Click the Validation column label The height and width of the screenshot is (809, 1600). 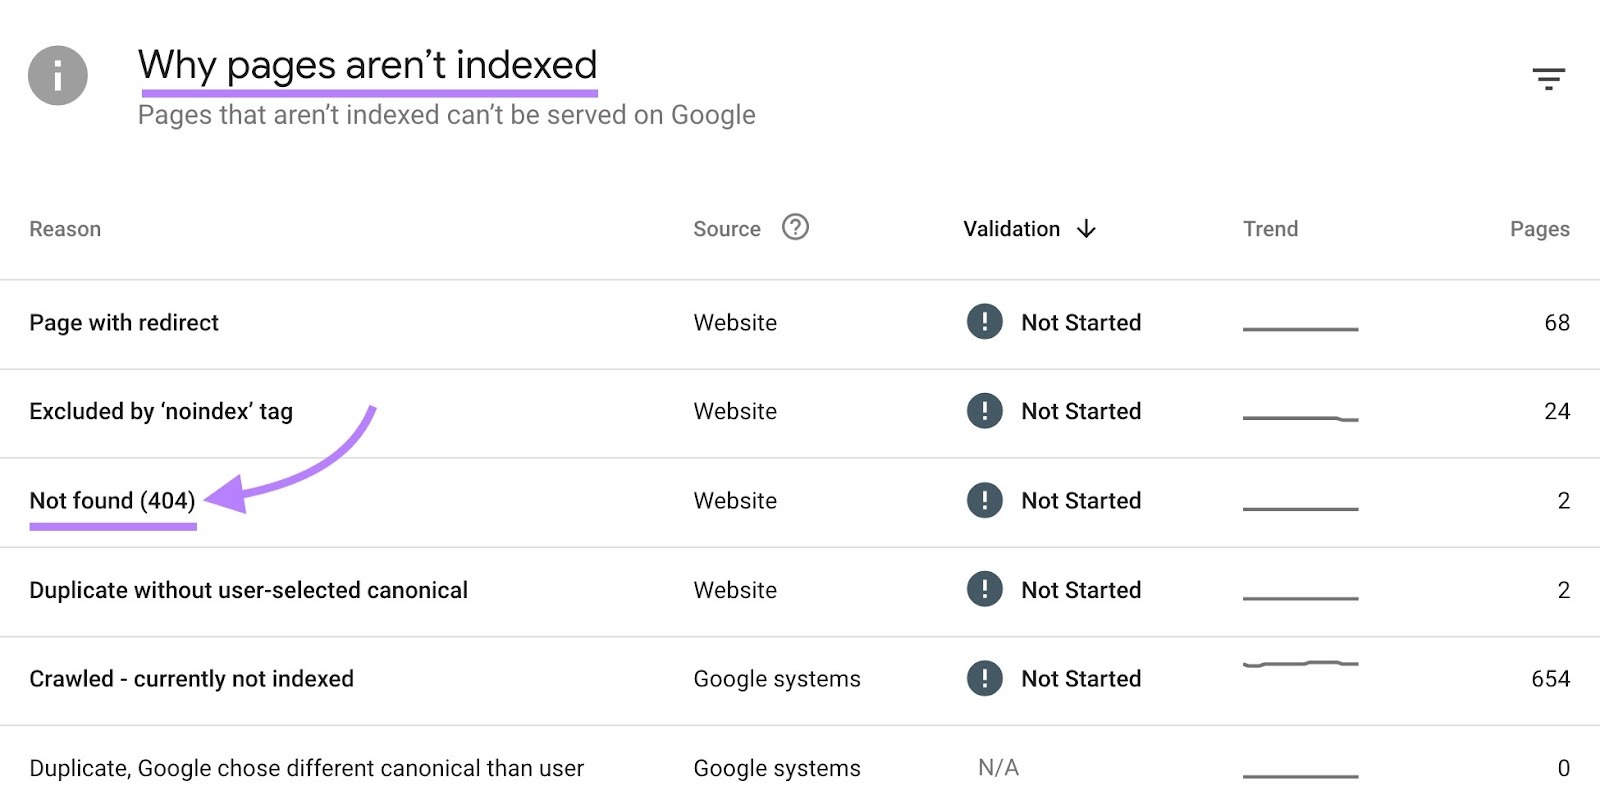(1010, 228)
